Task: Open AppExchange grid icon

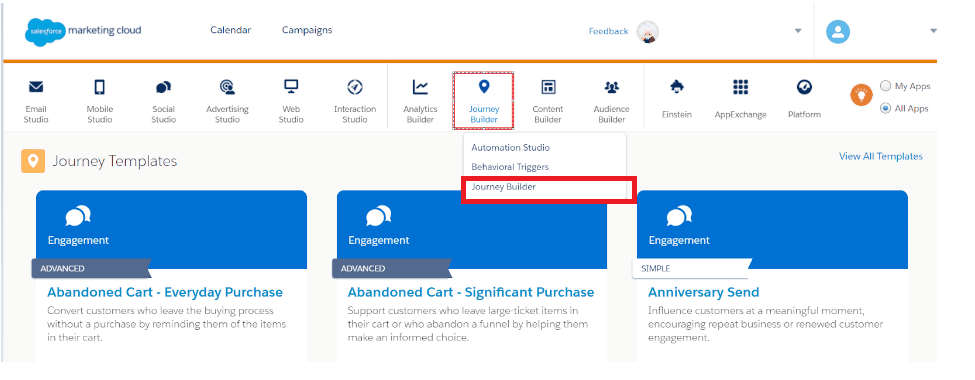Action: click(741, 87)
